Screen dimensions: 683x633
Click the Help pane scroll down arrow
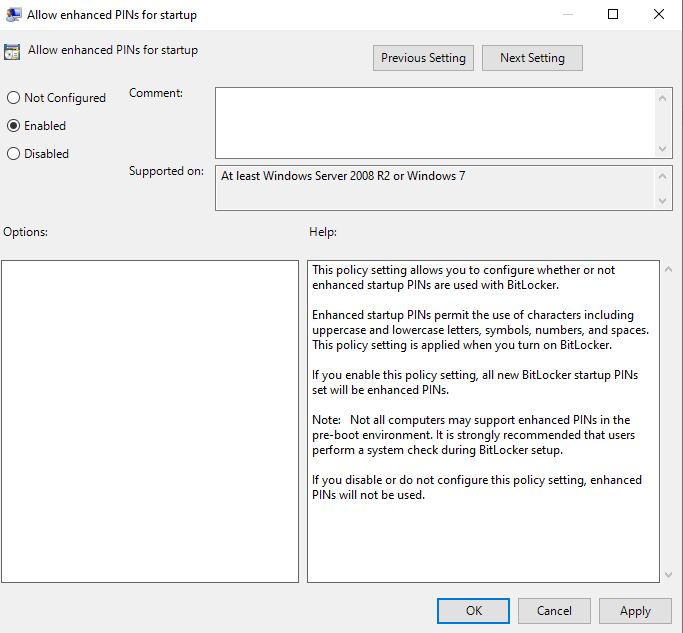tap(668, 575)
